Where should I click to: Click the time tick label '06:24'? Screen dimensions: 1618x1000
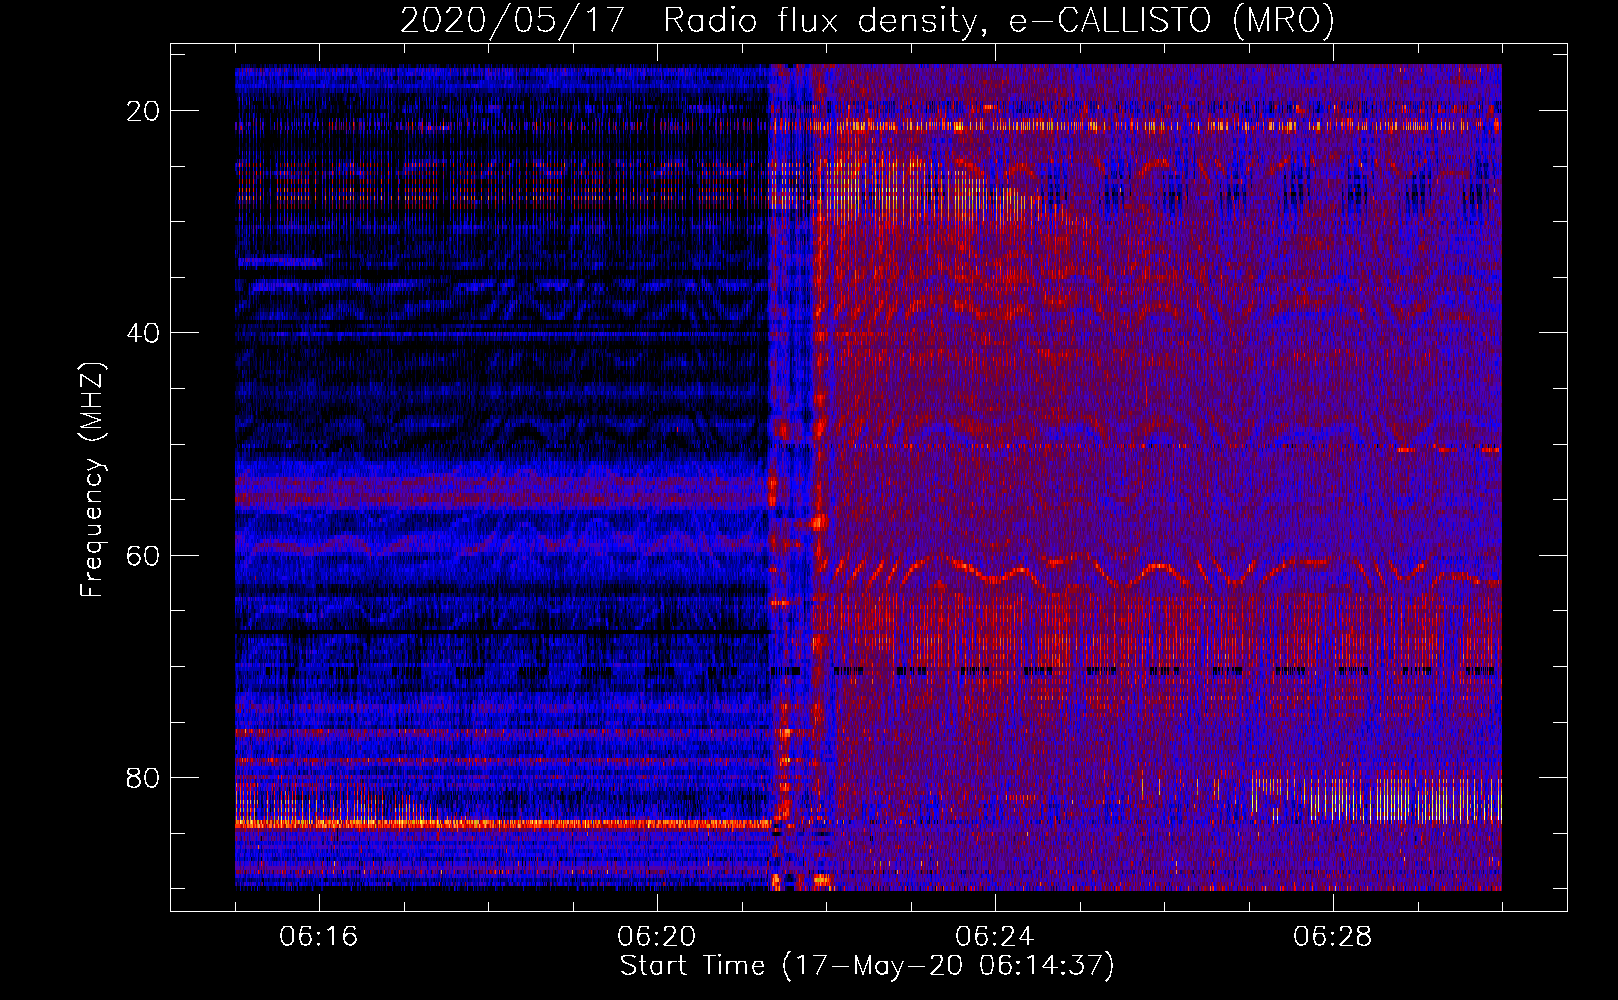995,937
